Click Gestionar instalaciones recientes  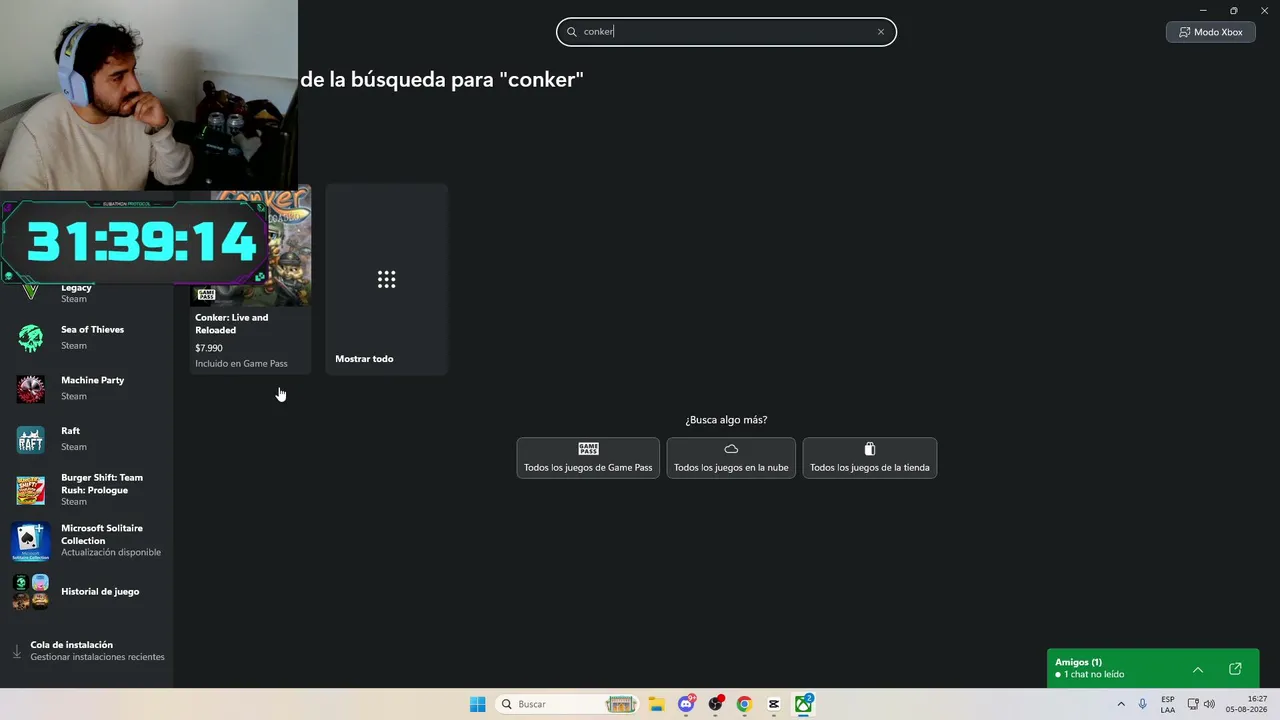click(98, 657)
